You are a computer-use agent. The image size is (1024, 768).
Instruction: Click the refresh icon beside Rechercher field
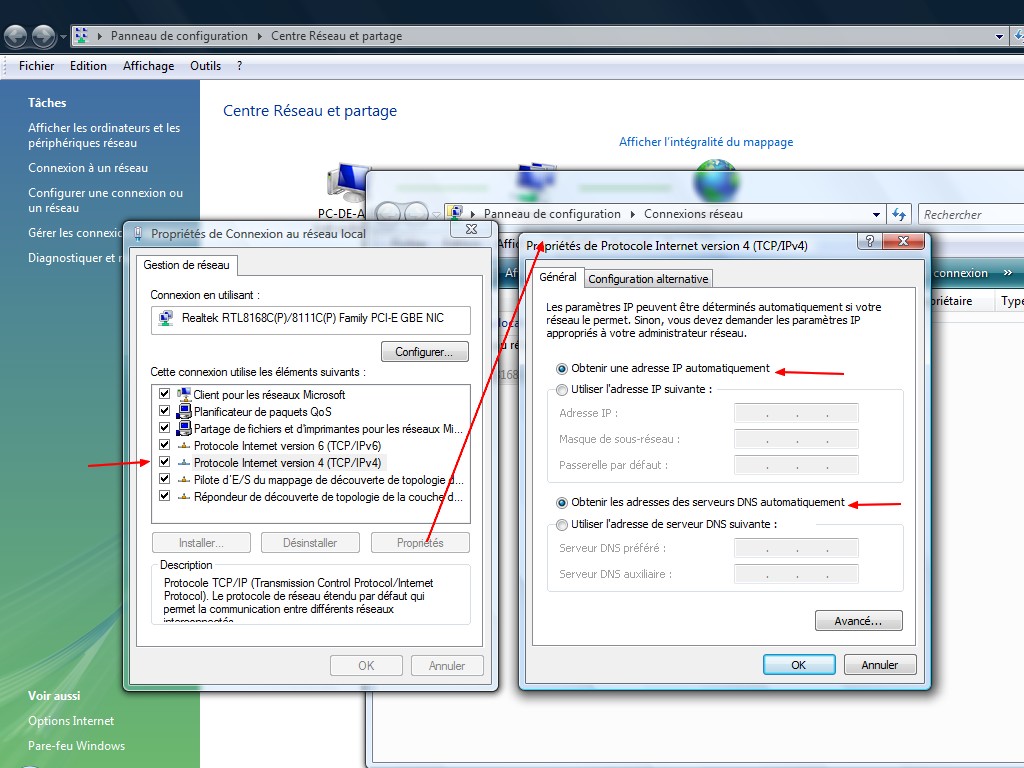click(x=899, y=214)
